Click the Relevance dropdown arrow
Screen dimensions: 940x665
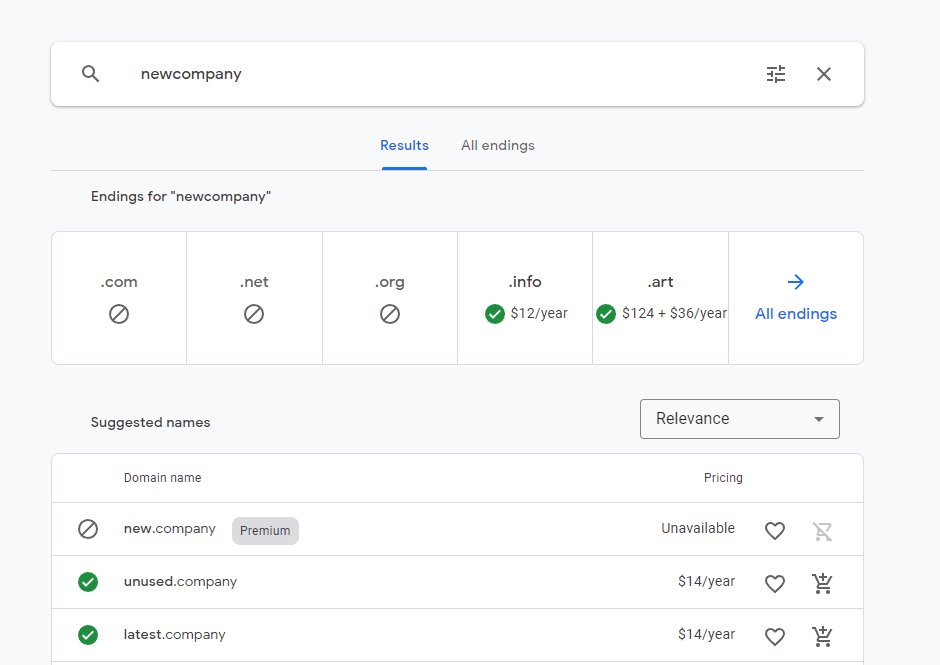818,419
